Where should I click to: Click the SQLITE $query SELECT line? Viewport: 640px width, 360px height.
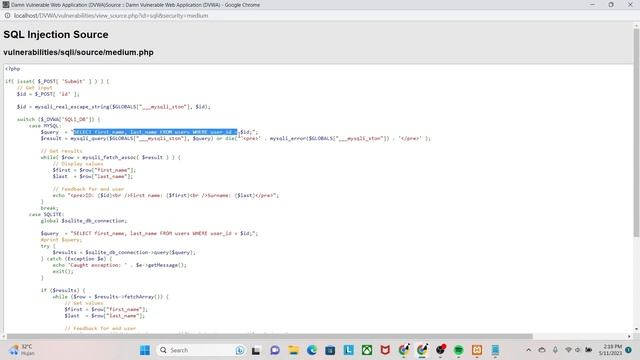point(149,233)
